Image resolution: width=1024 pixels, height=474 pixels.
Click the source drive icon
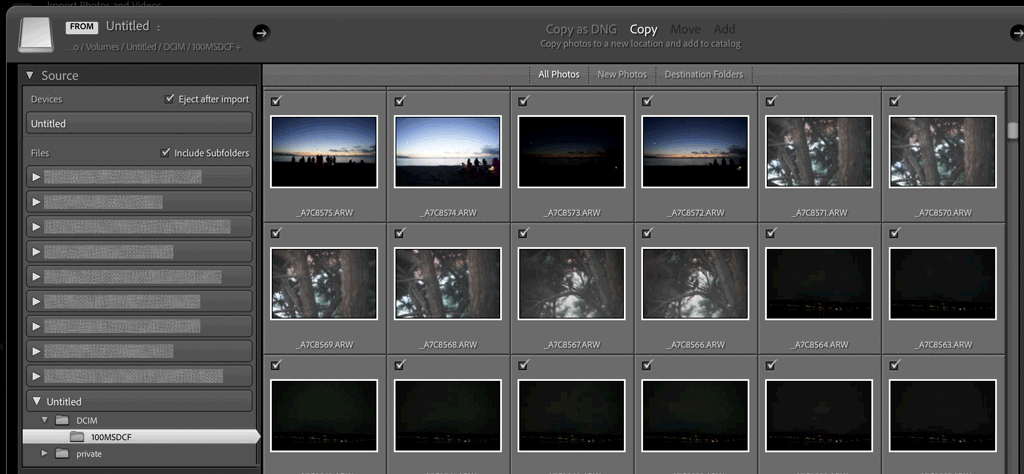pos(36,35)
